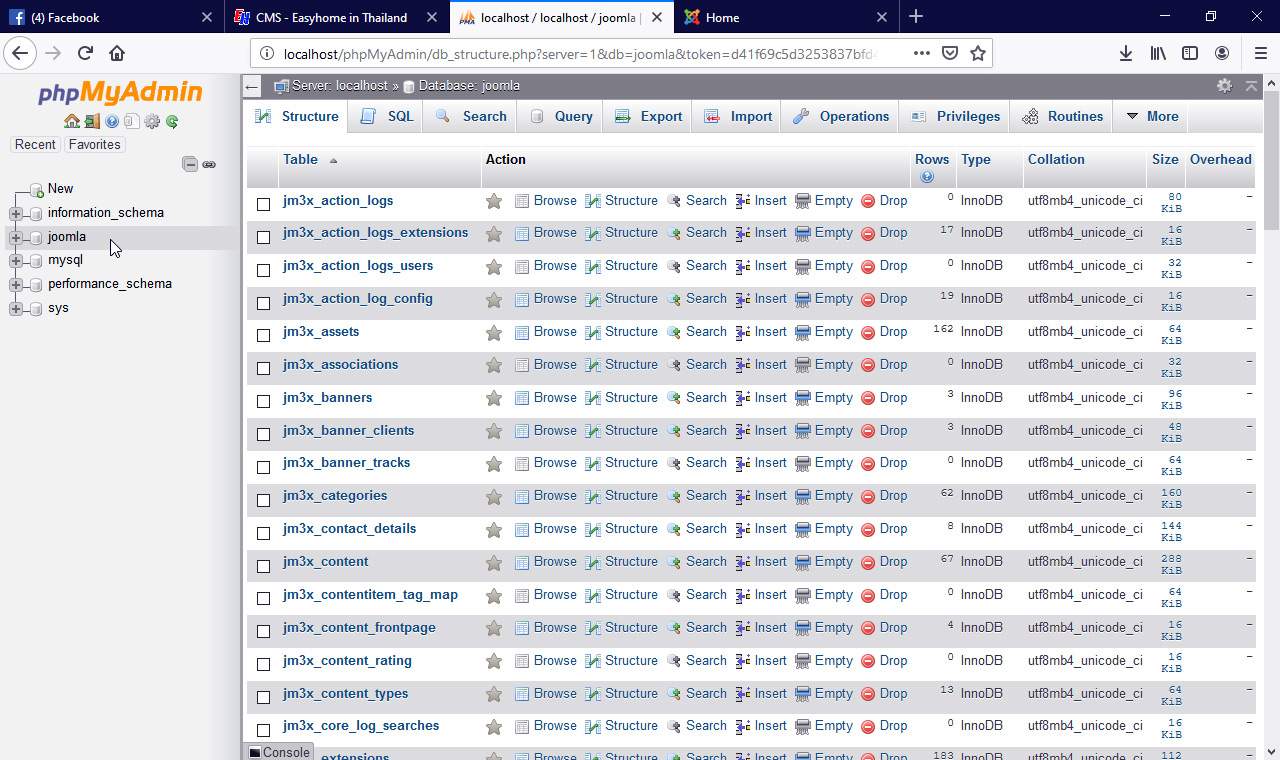The image size is (1280, 760).
Task: Log out using the exit door icon
Action: [x=92, y=121]
